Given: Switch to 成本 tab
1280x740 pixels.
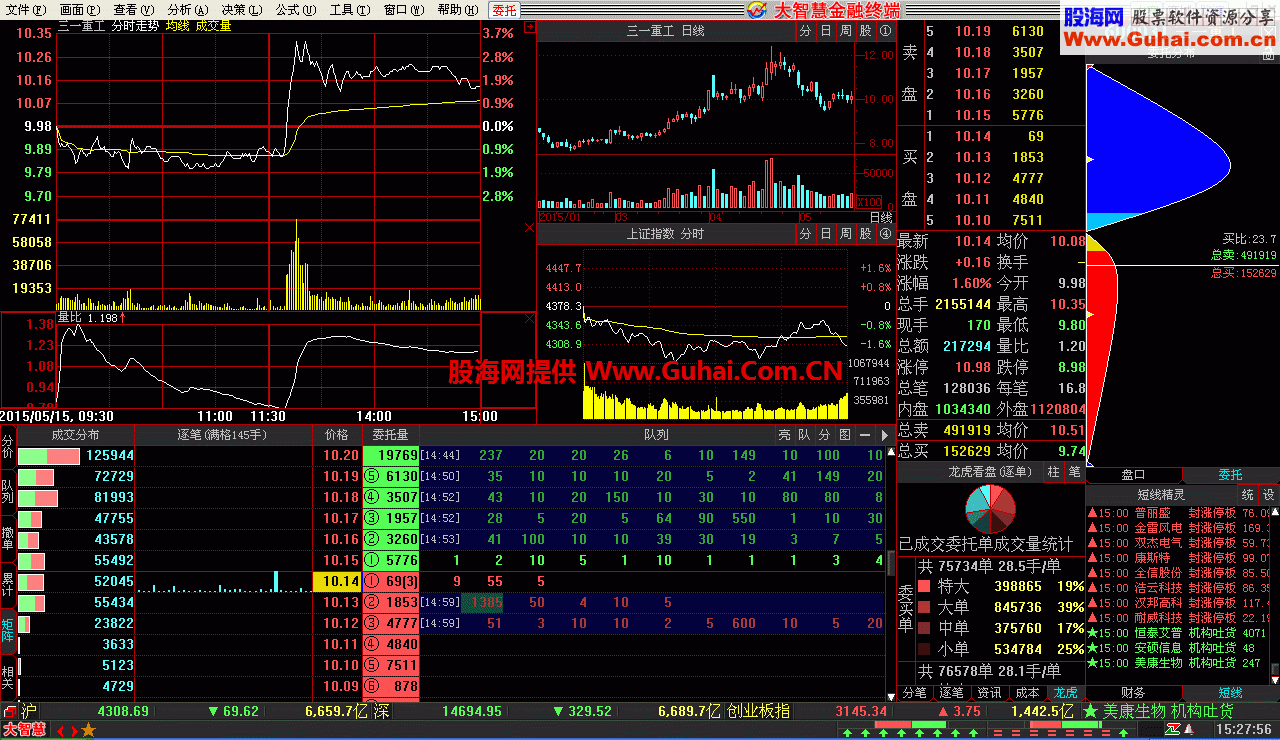Looking at the screenshot, I should 1027,692.
